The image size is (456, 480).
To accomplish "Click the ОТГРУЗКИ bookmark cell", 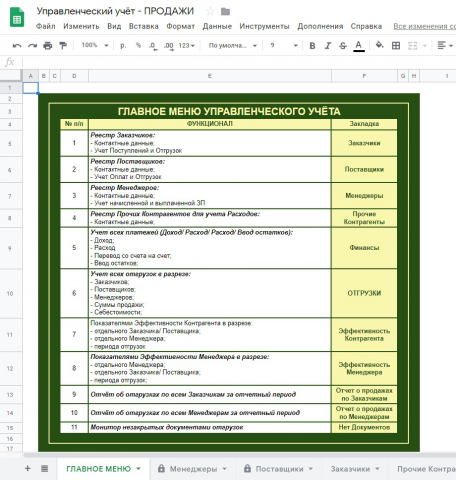I will [364, 293].
